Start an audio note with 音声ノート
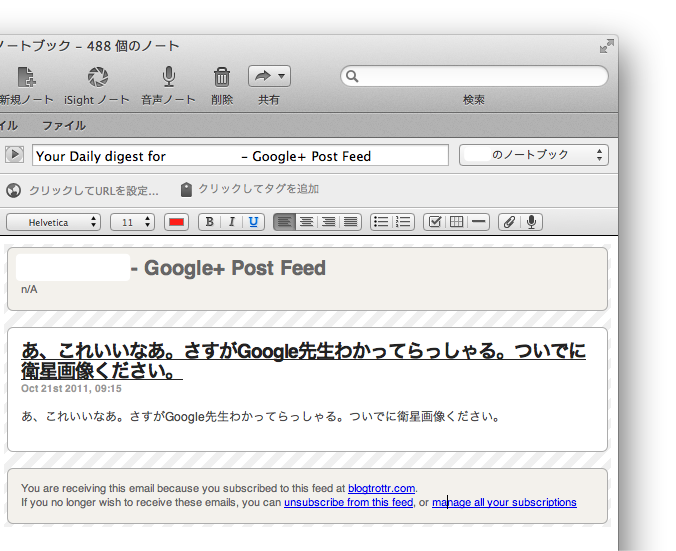 pyautogui.click(x=169, y=77)
